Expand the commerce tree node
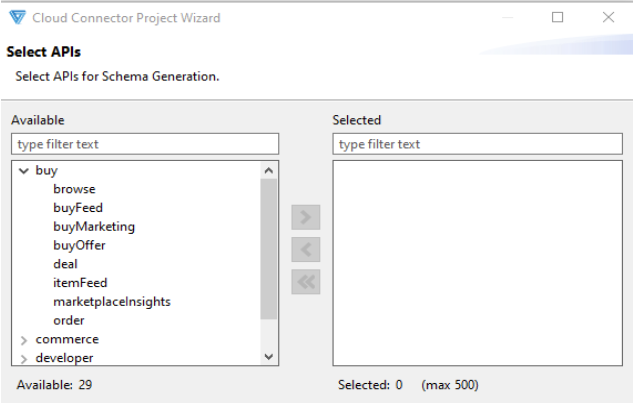Image resolution: width=633 pixels, height=403 pixels. tap(24, 340)
